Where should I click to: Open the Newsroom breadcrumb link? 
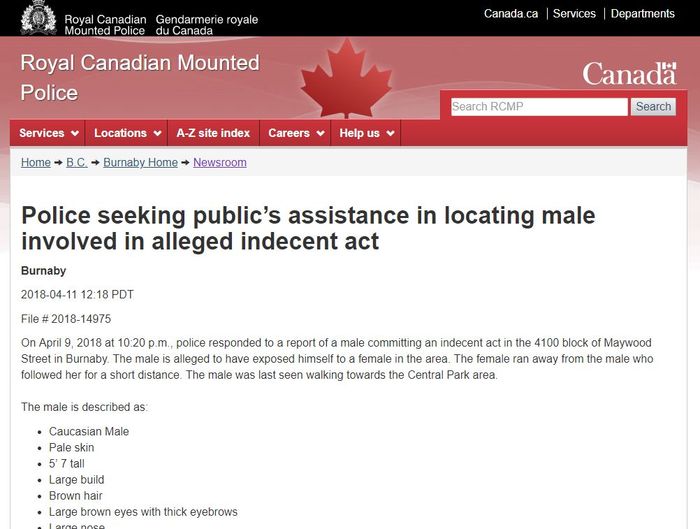tap(220, 162)
